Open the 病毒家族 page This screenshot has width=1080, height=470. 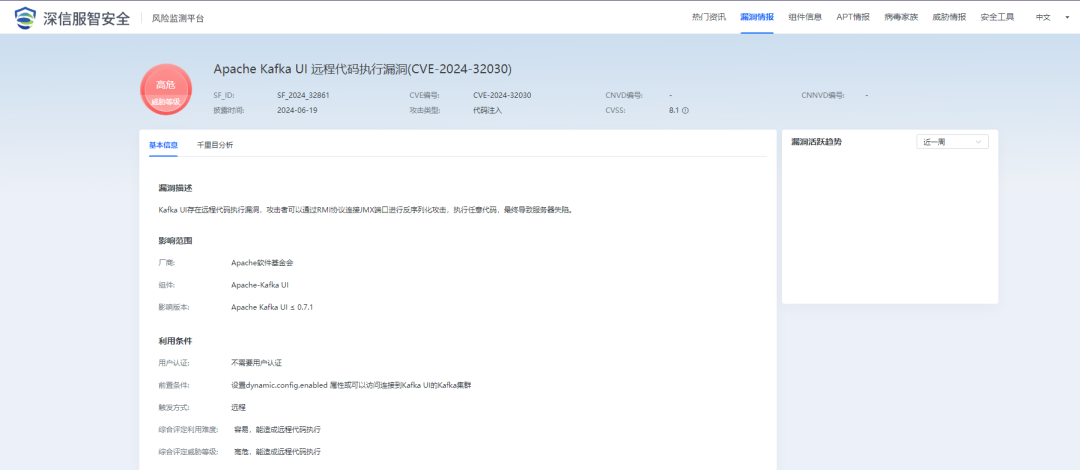[901, 17]
